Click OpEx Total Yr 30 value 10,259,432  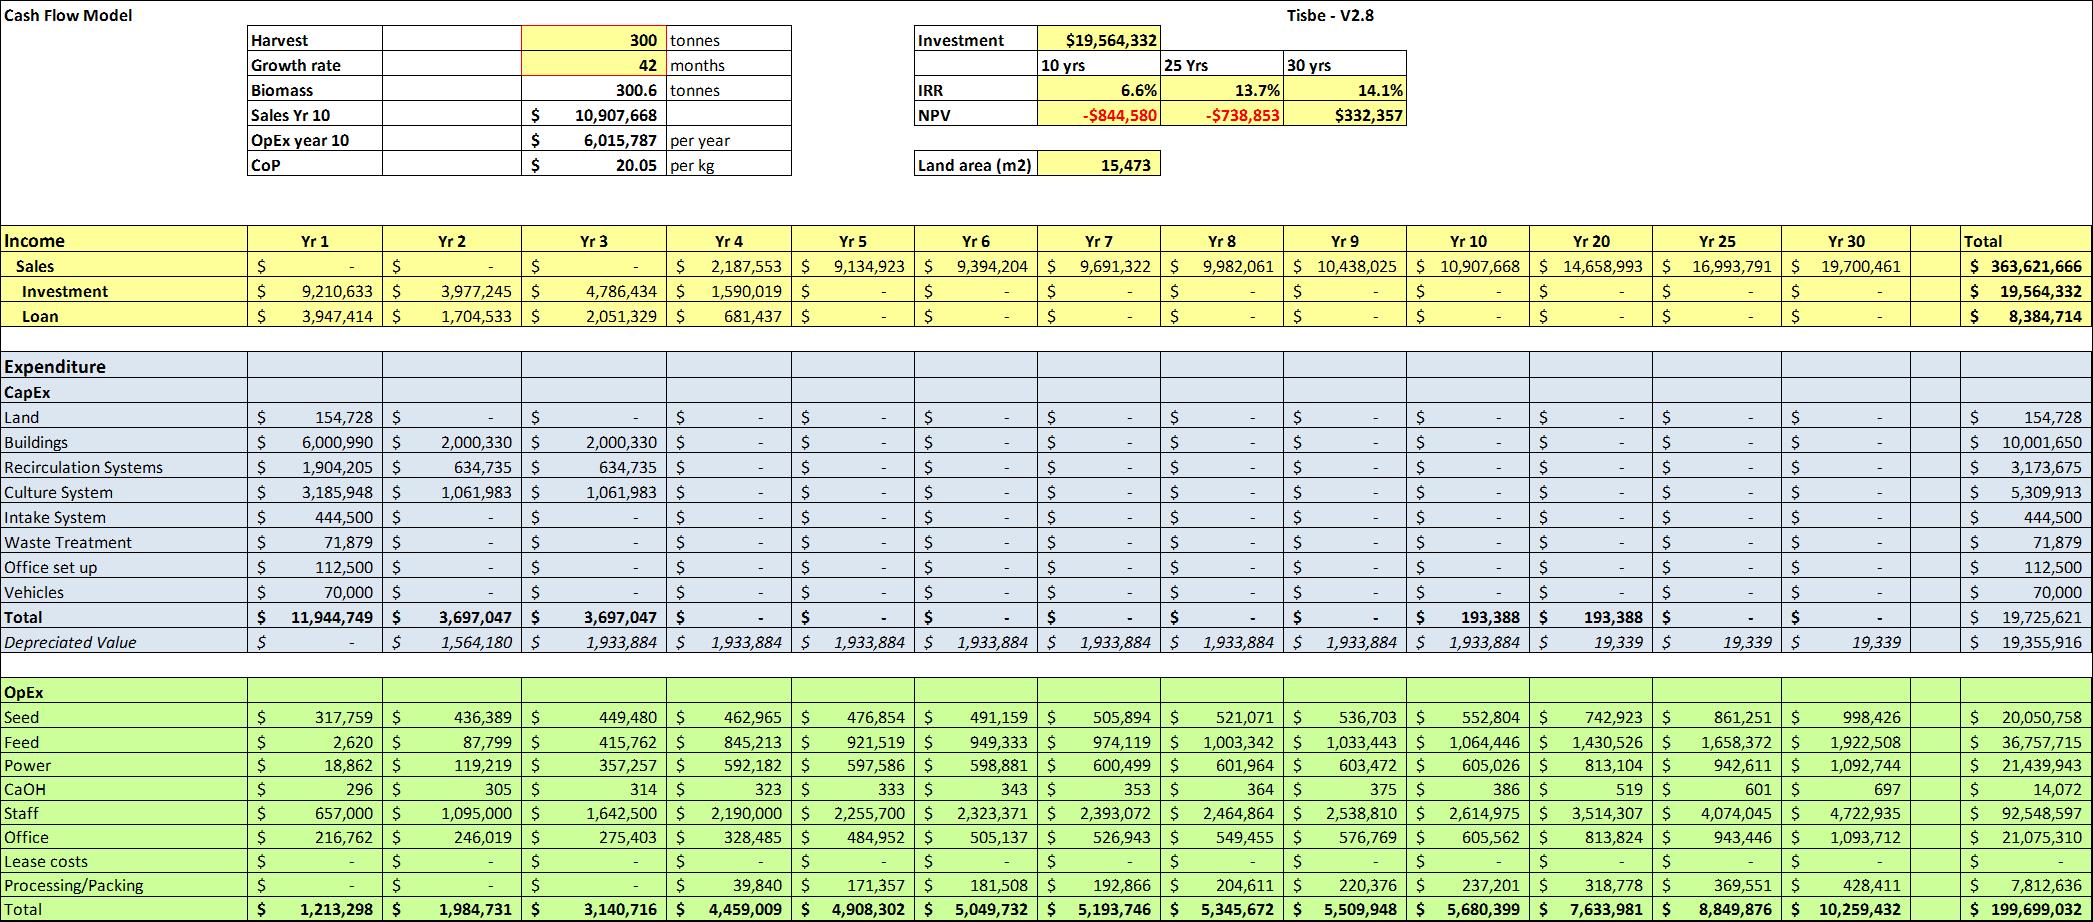point(1846,909)
